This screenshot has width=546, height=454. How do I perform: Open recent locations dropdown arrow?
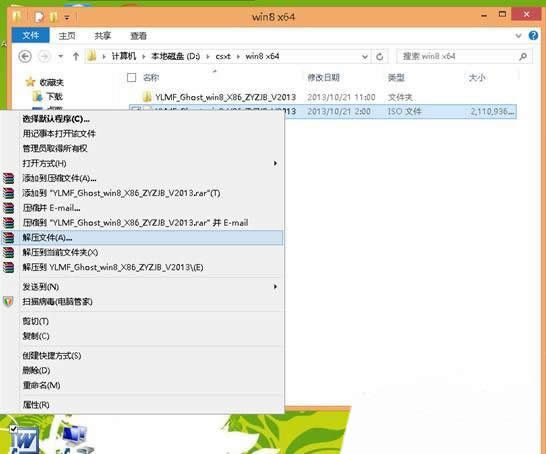click(x=61, y=56)
